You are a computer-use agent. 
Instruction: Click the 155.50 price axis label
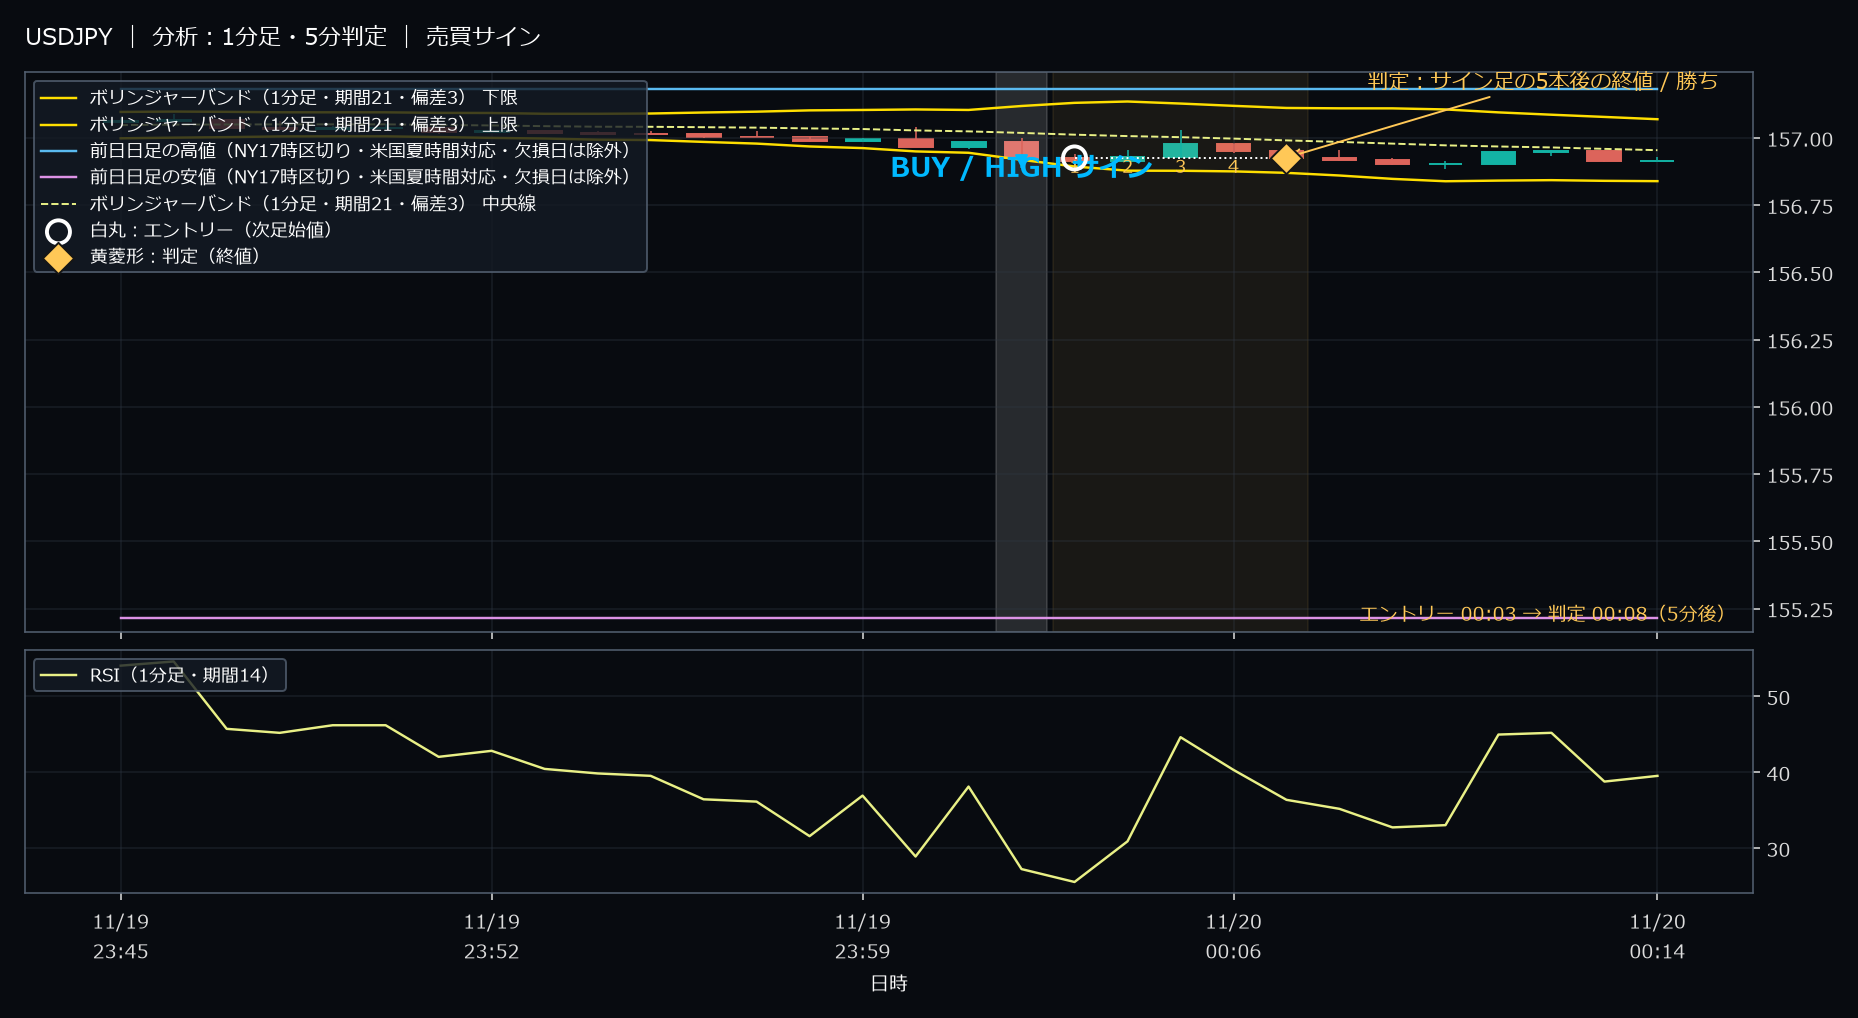coord(1800,543)
